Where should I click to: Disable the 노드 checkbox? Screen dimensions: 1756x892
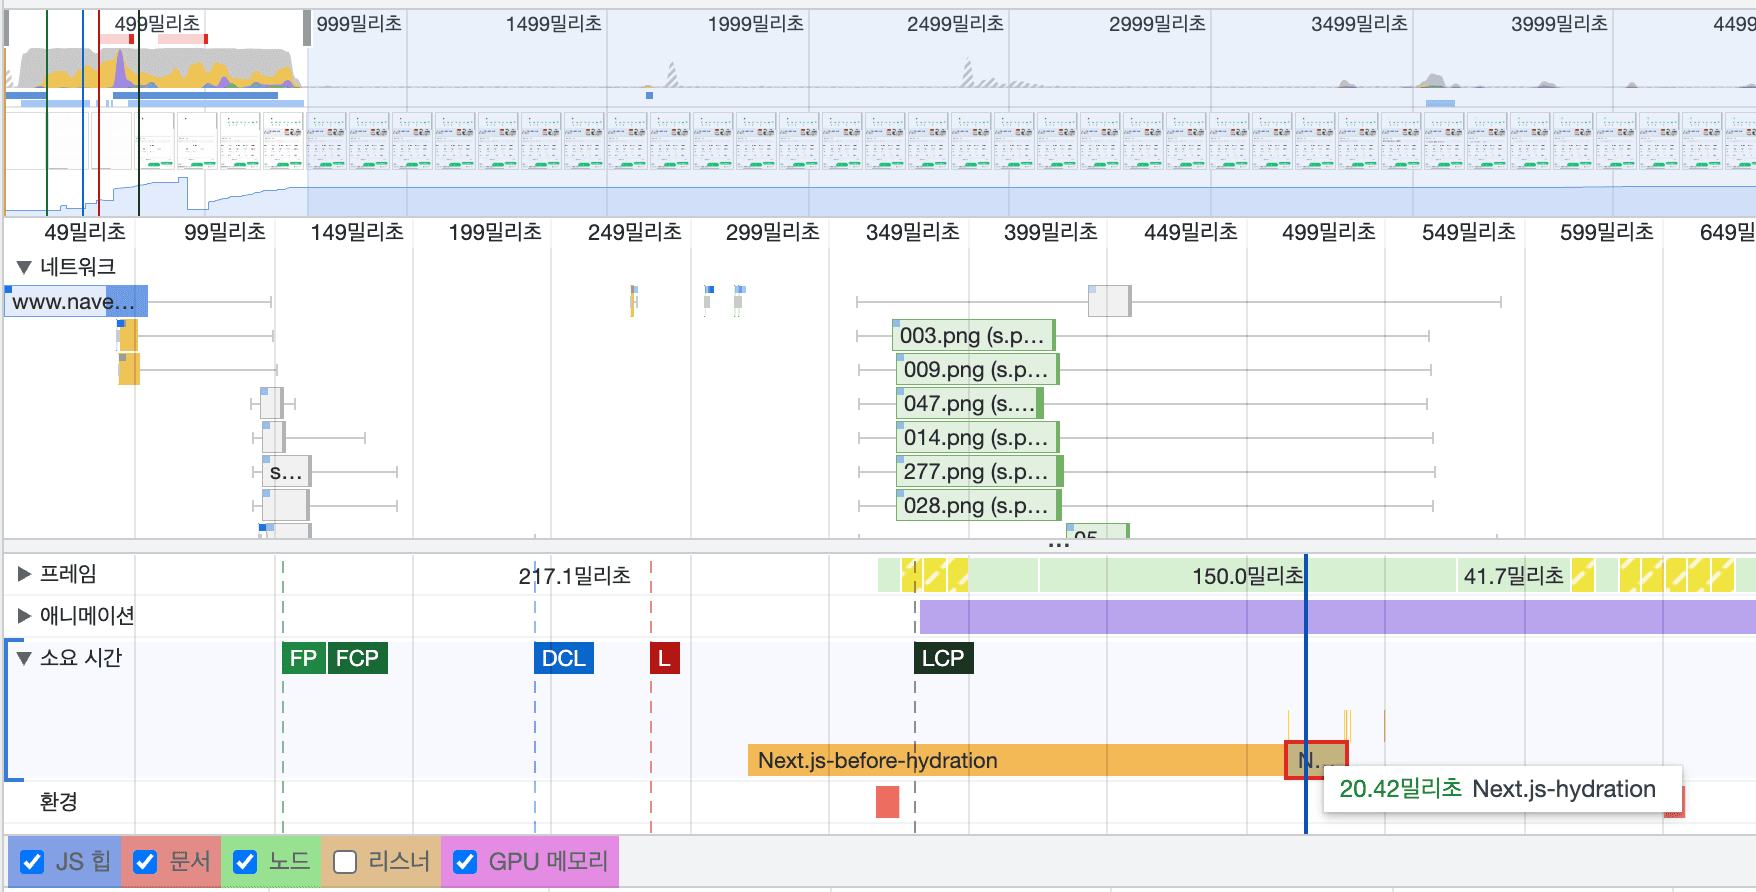click(245, 862)
